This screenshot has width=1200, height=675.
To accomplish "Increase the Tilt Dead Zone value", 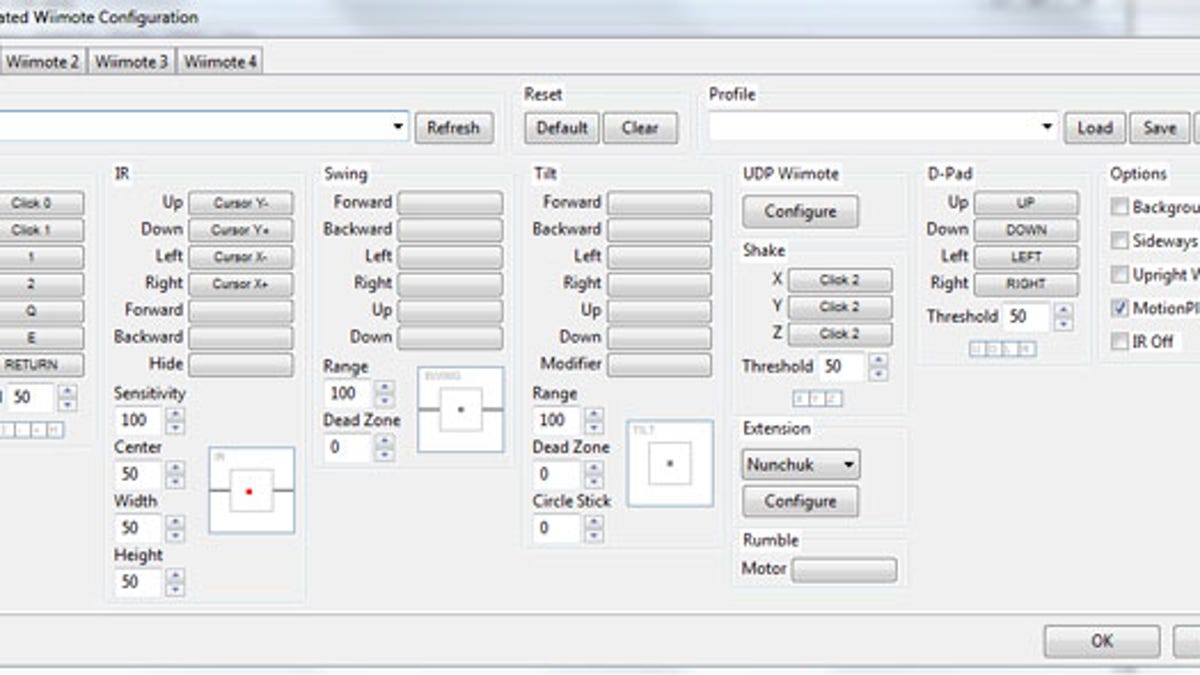I will [x=594, y=467].
